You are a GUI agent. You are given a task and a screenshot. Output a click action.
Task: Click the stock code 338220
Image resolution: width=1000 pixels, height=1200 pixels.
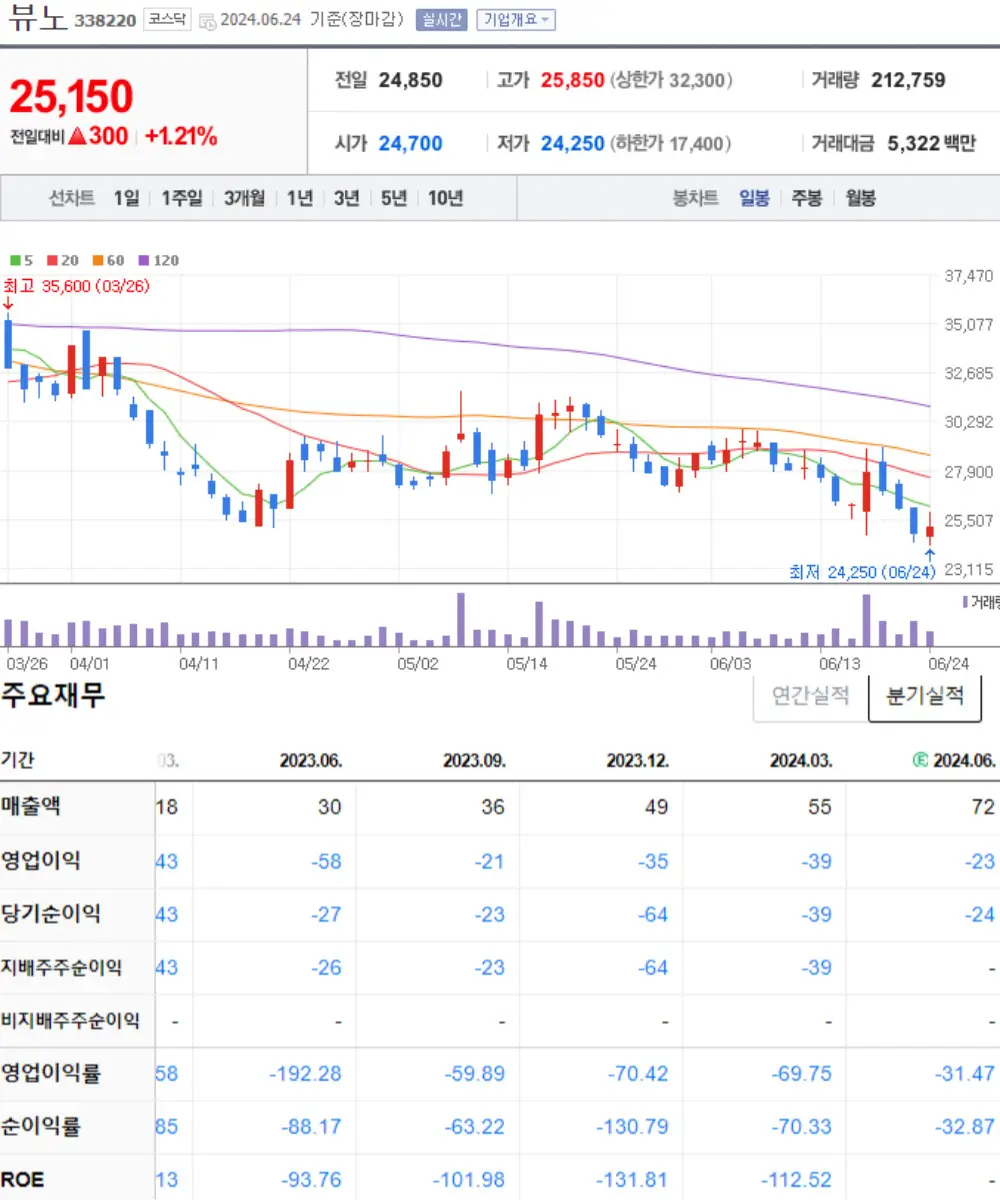point(104,21)
